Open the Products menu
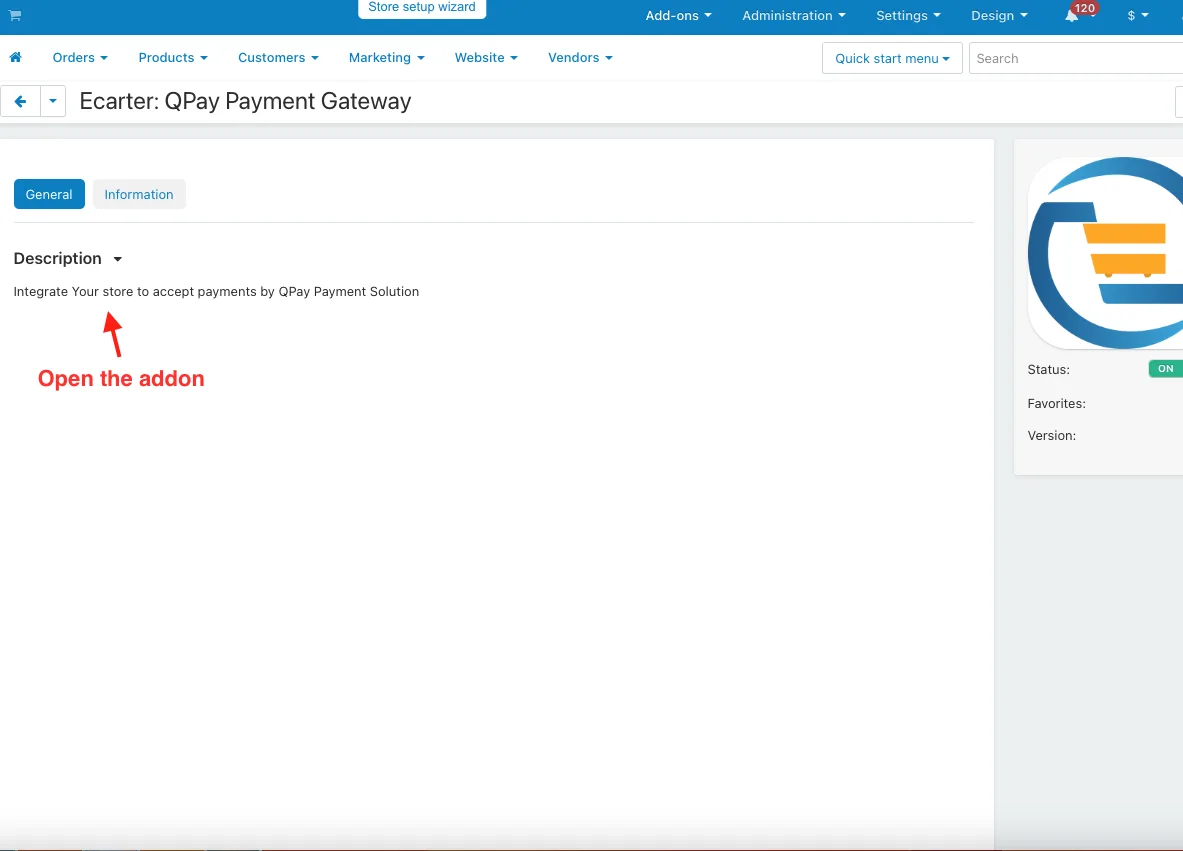The height and width of the screenshot is (851, 1183). (173, 57)
